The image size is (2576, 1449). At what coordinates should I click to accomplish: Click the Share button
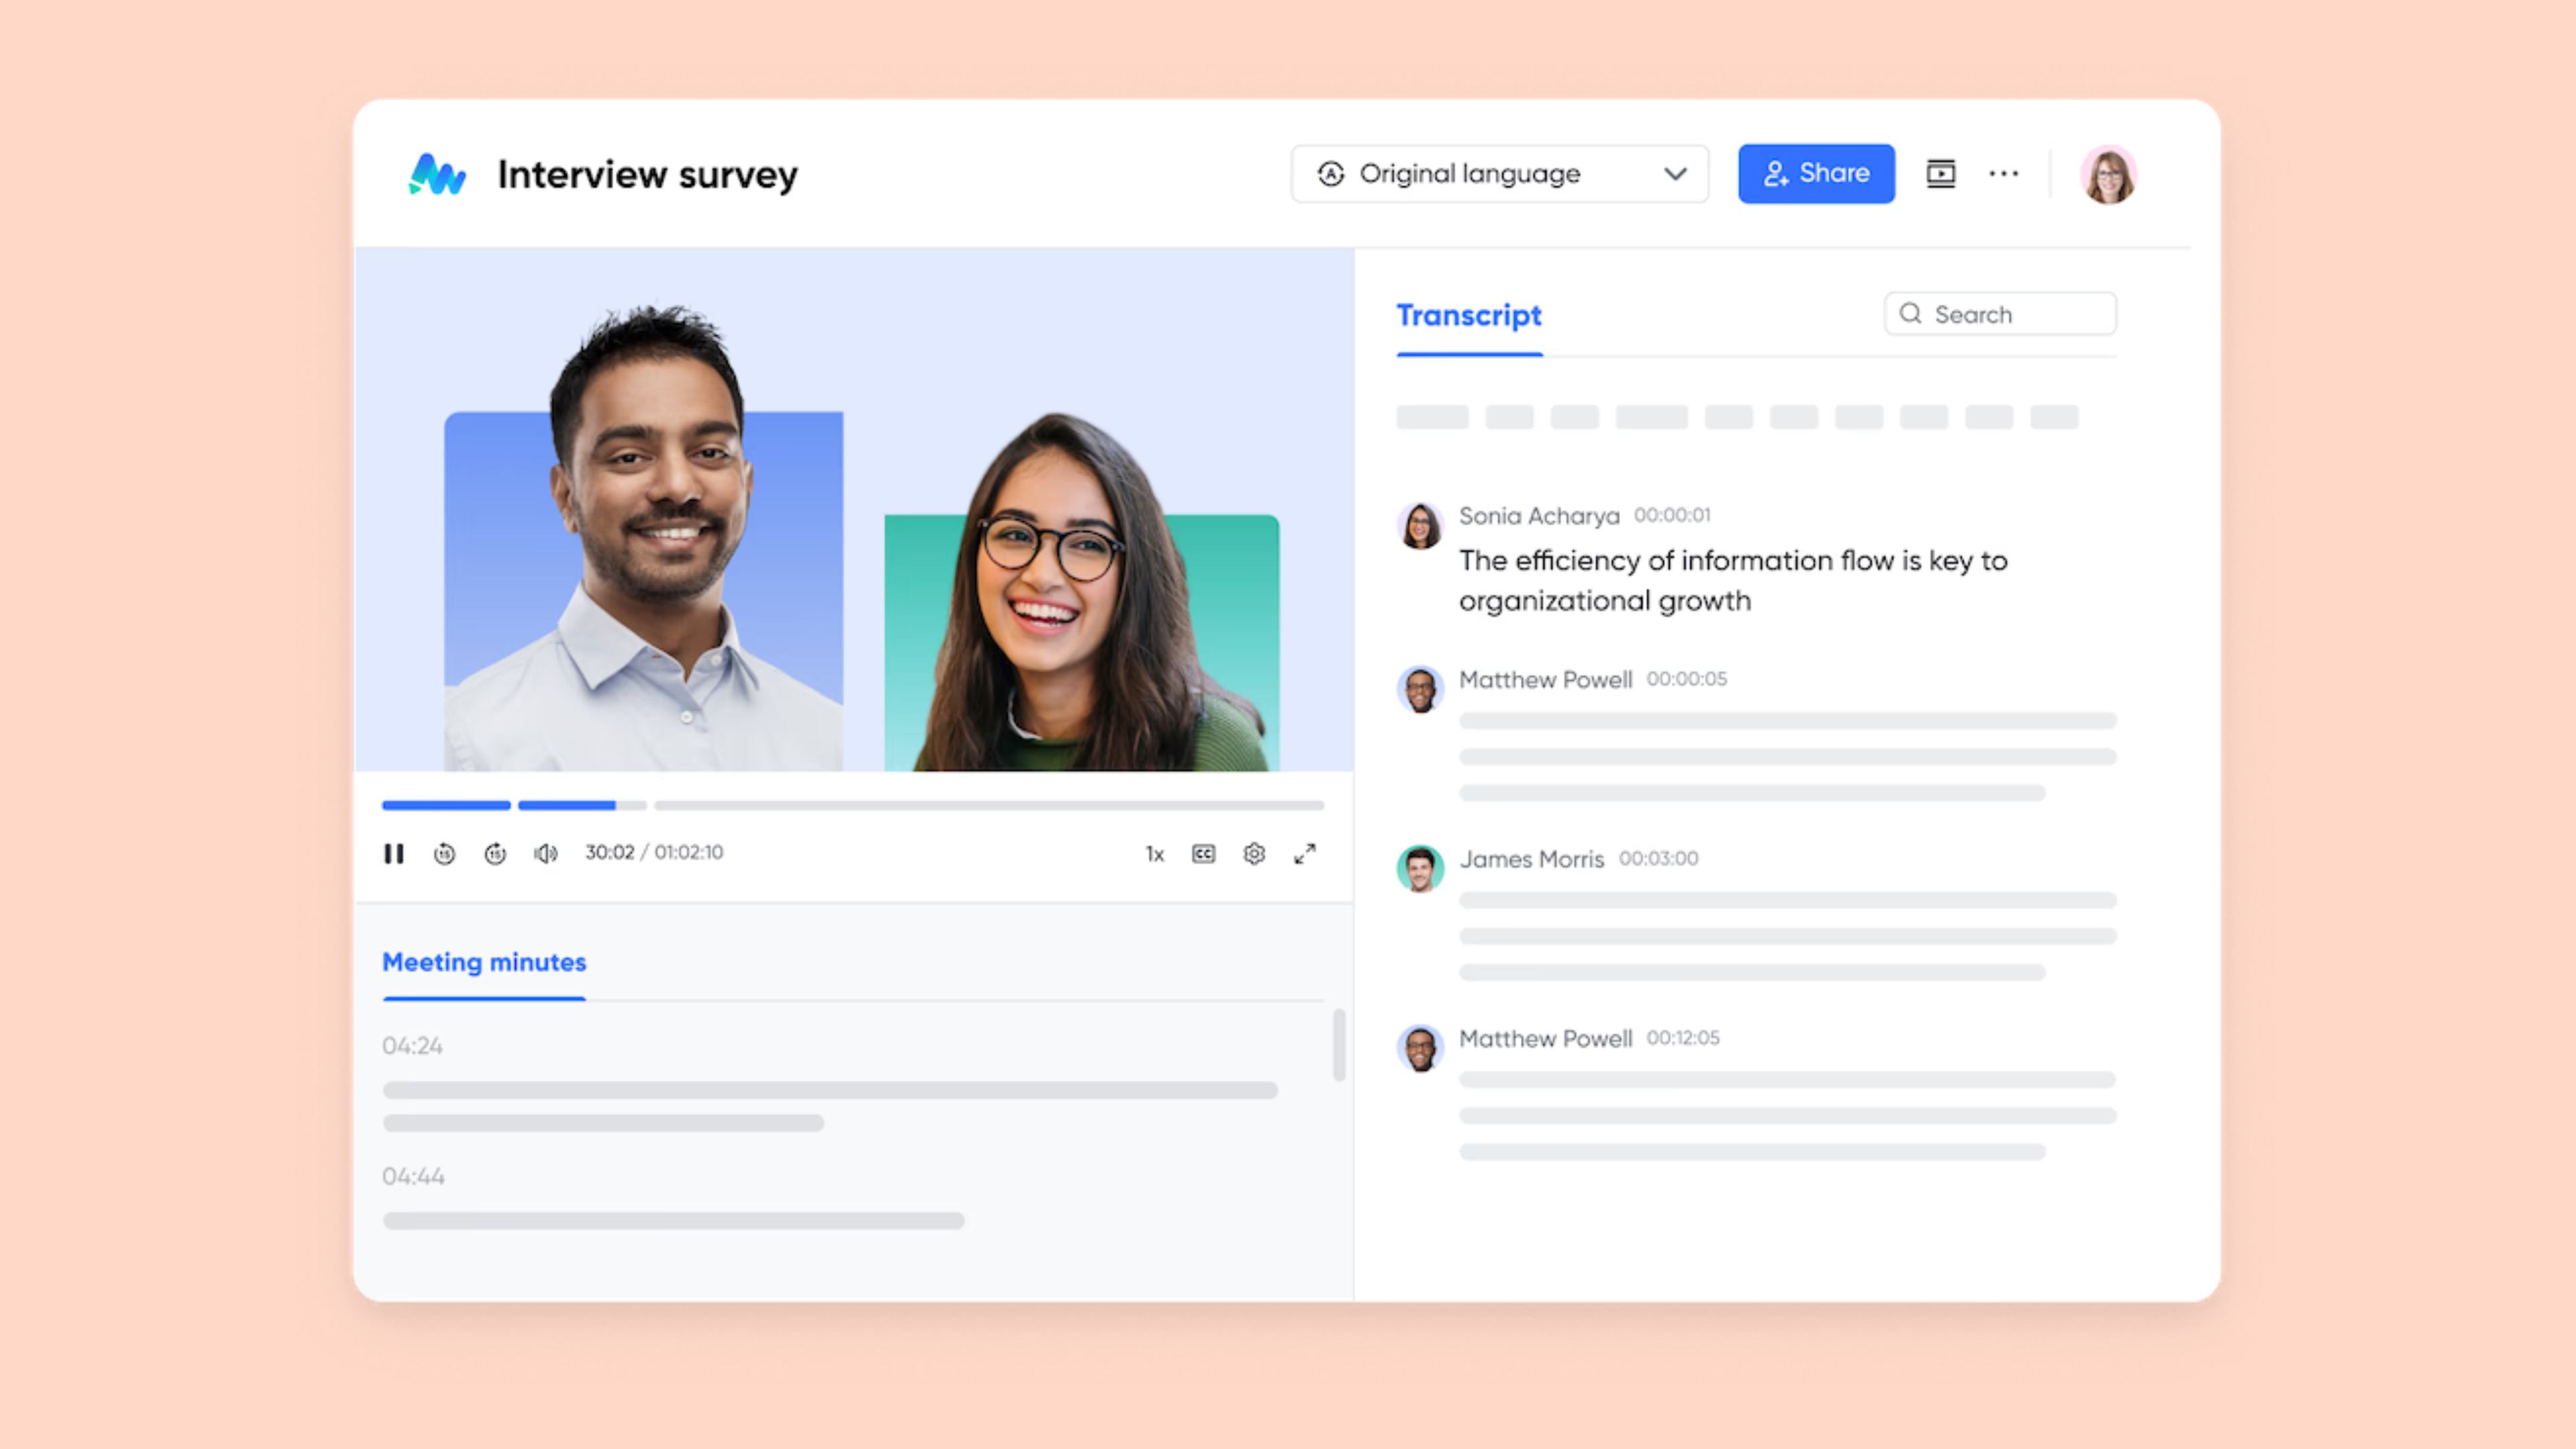pos(1816,174)
